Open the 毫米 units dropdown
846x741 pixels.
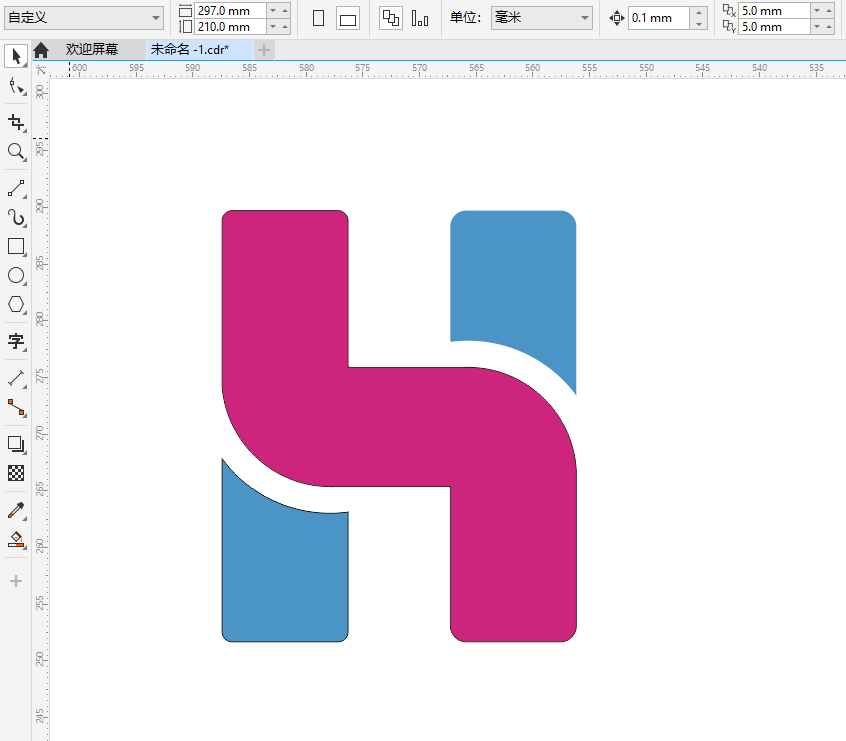542,18
